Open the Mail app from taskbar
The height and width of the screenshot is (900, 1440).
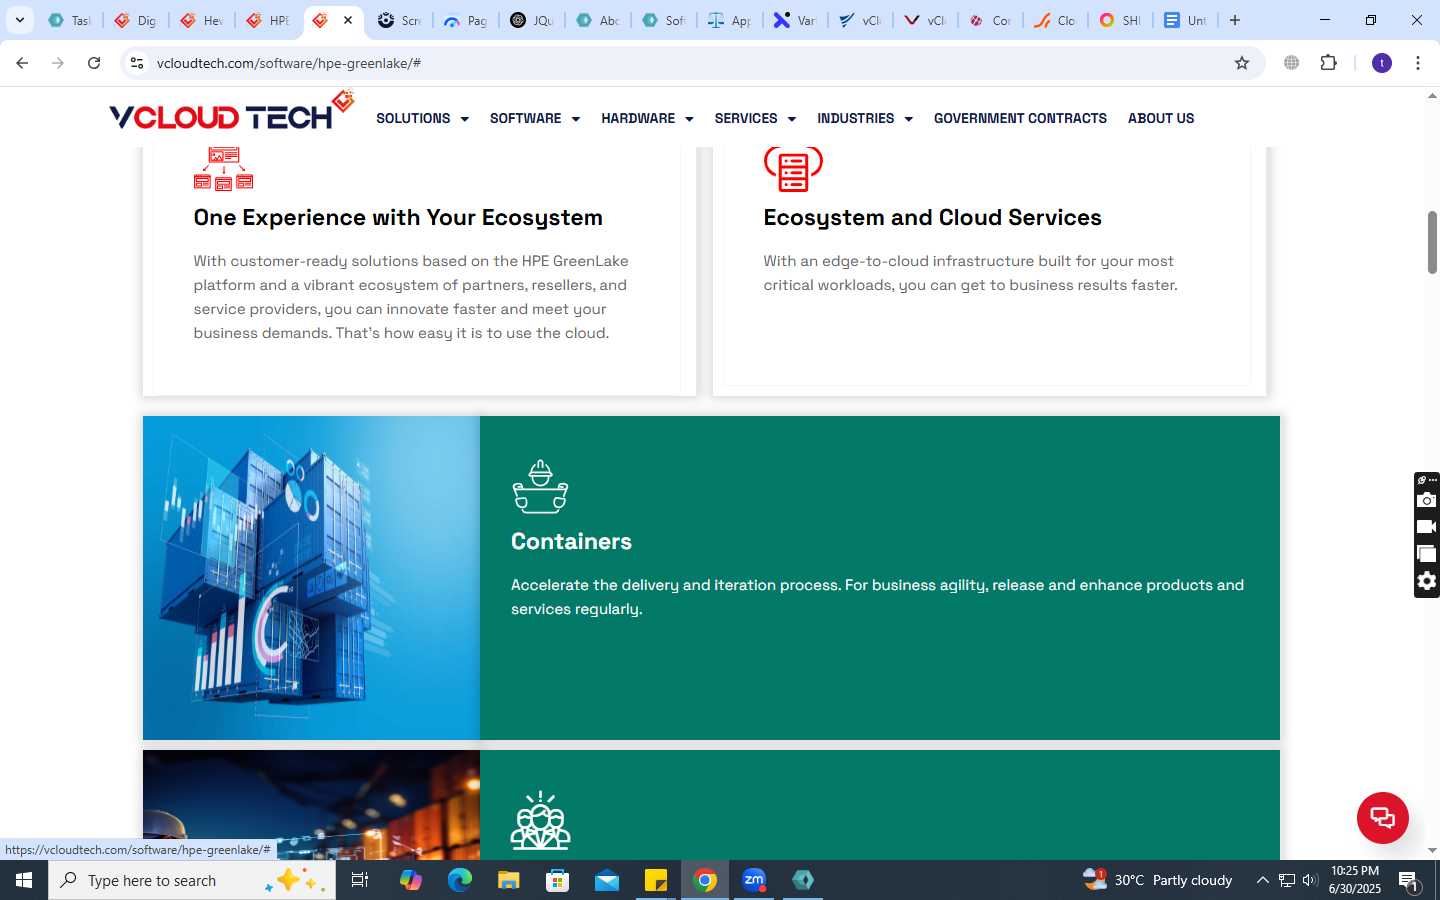tap(607, 880)
